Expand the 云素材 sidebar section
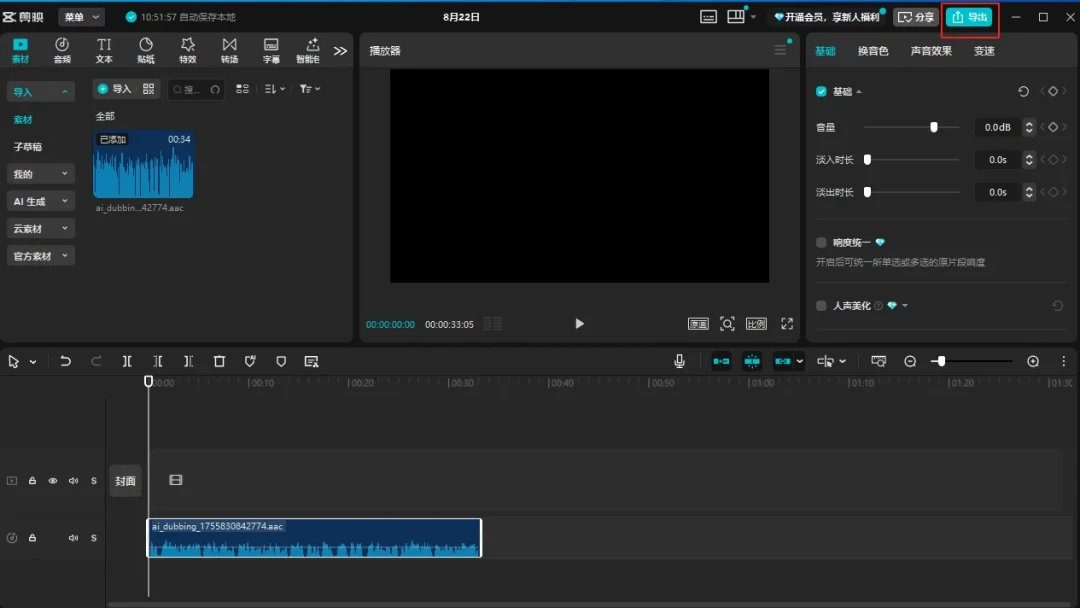Screen dimensions: 1080x608 coord(41,229)
